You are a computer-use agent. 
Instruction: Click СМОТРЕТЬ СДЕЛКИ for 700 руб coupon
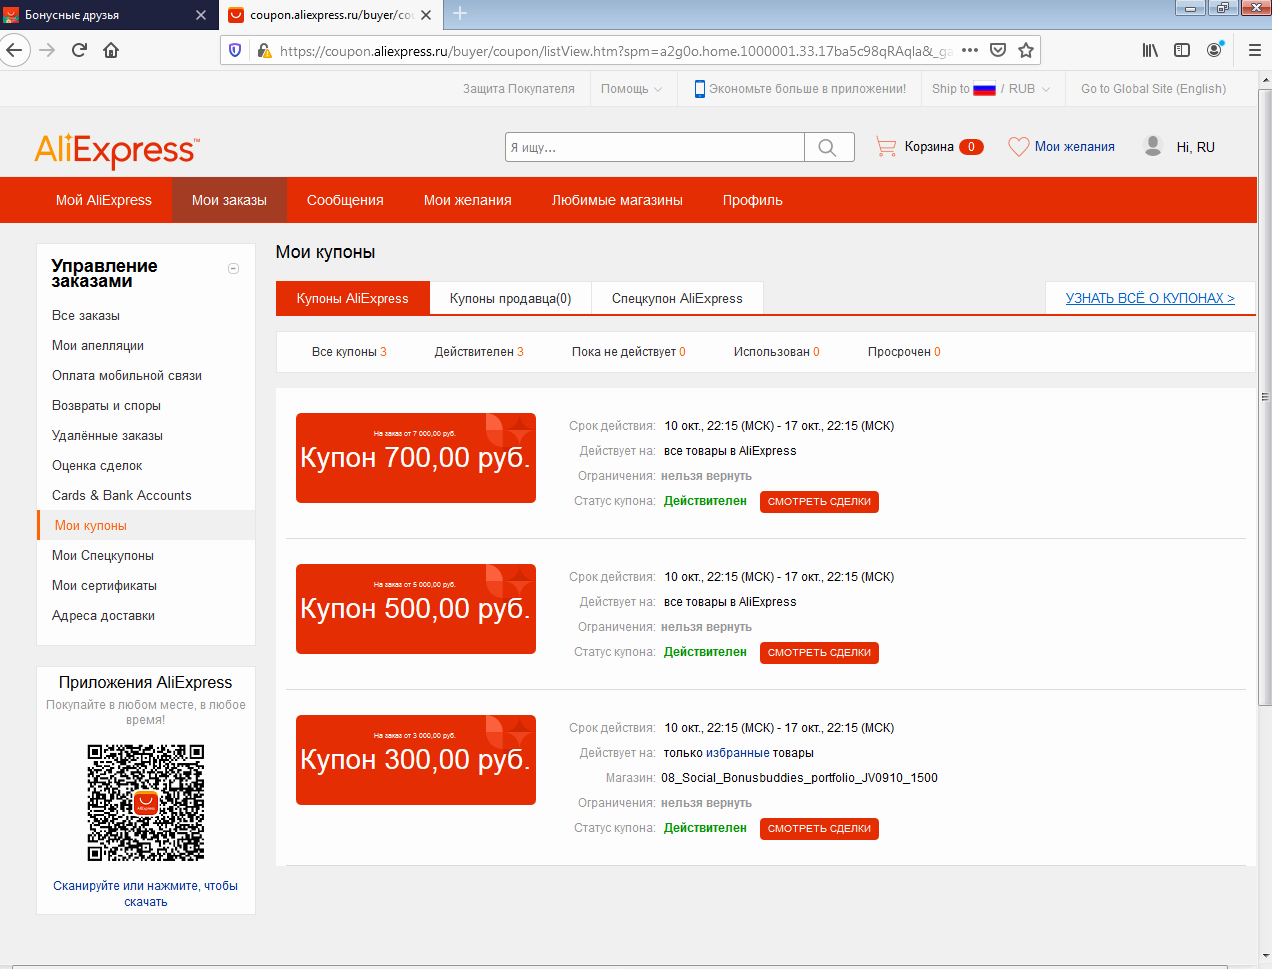pyautogui.click(x=819, y=502)
